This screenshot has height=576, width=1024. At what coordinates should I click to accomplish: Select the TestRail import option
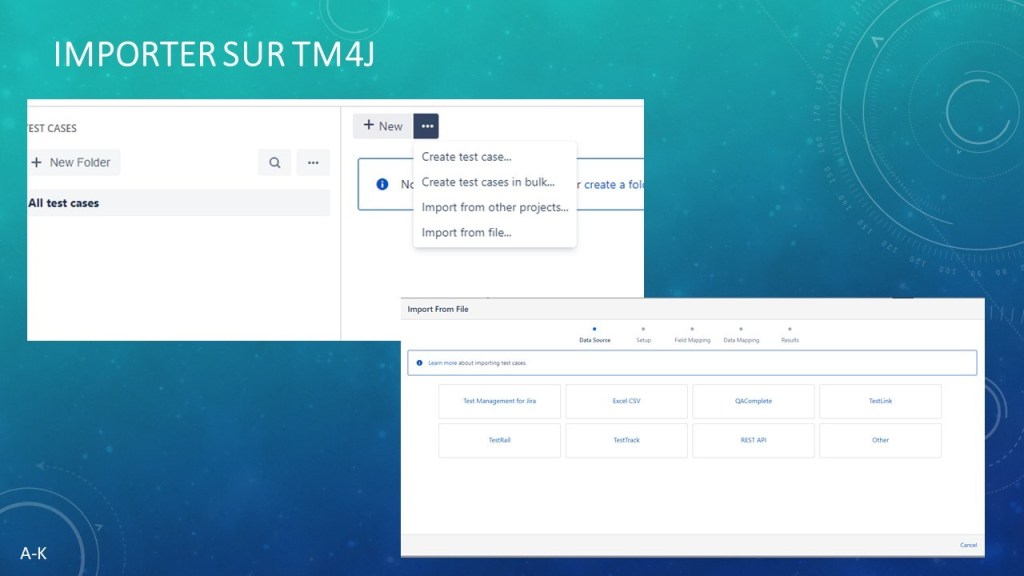499,440
